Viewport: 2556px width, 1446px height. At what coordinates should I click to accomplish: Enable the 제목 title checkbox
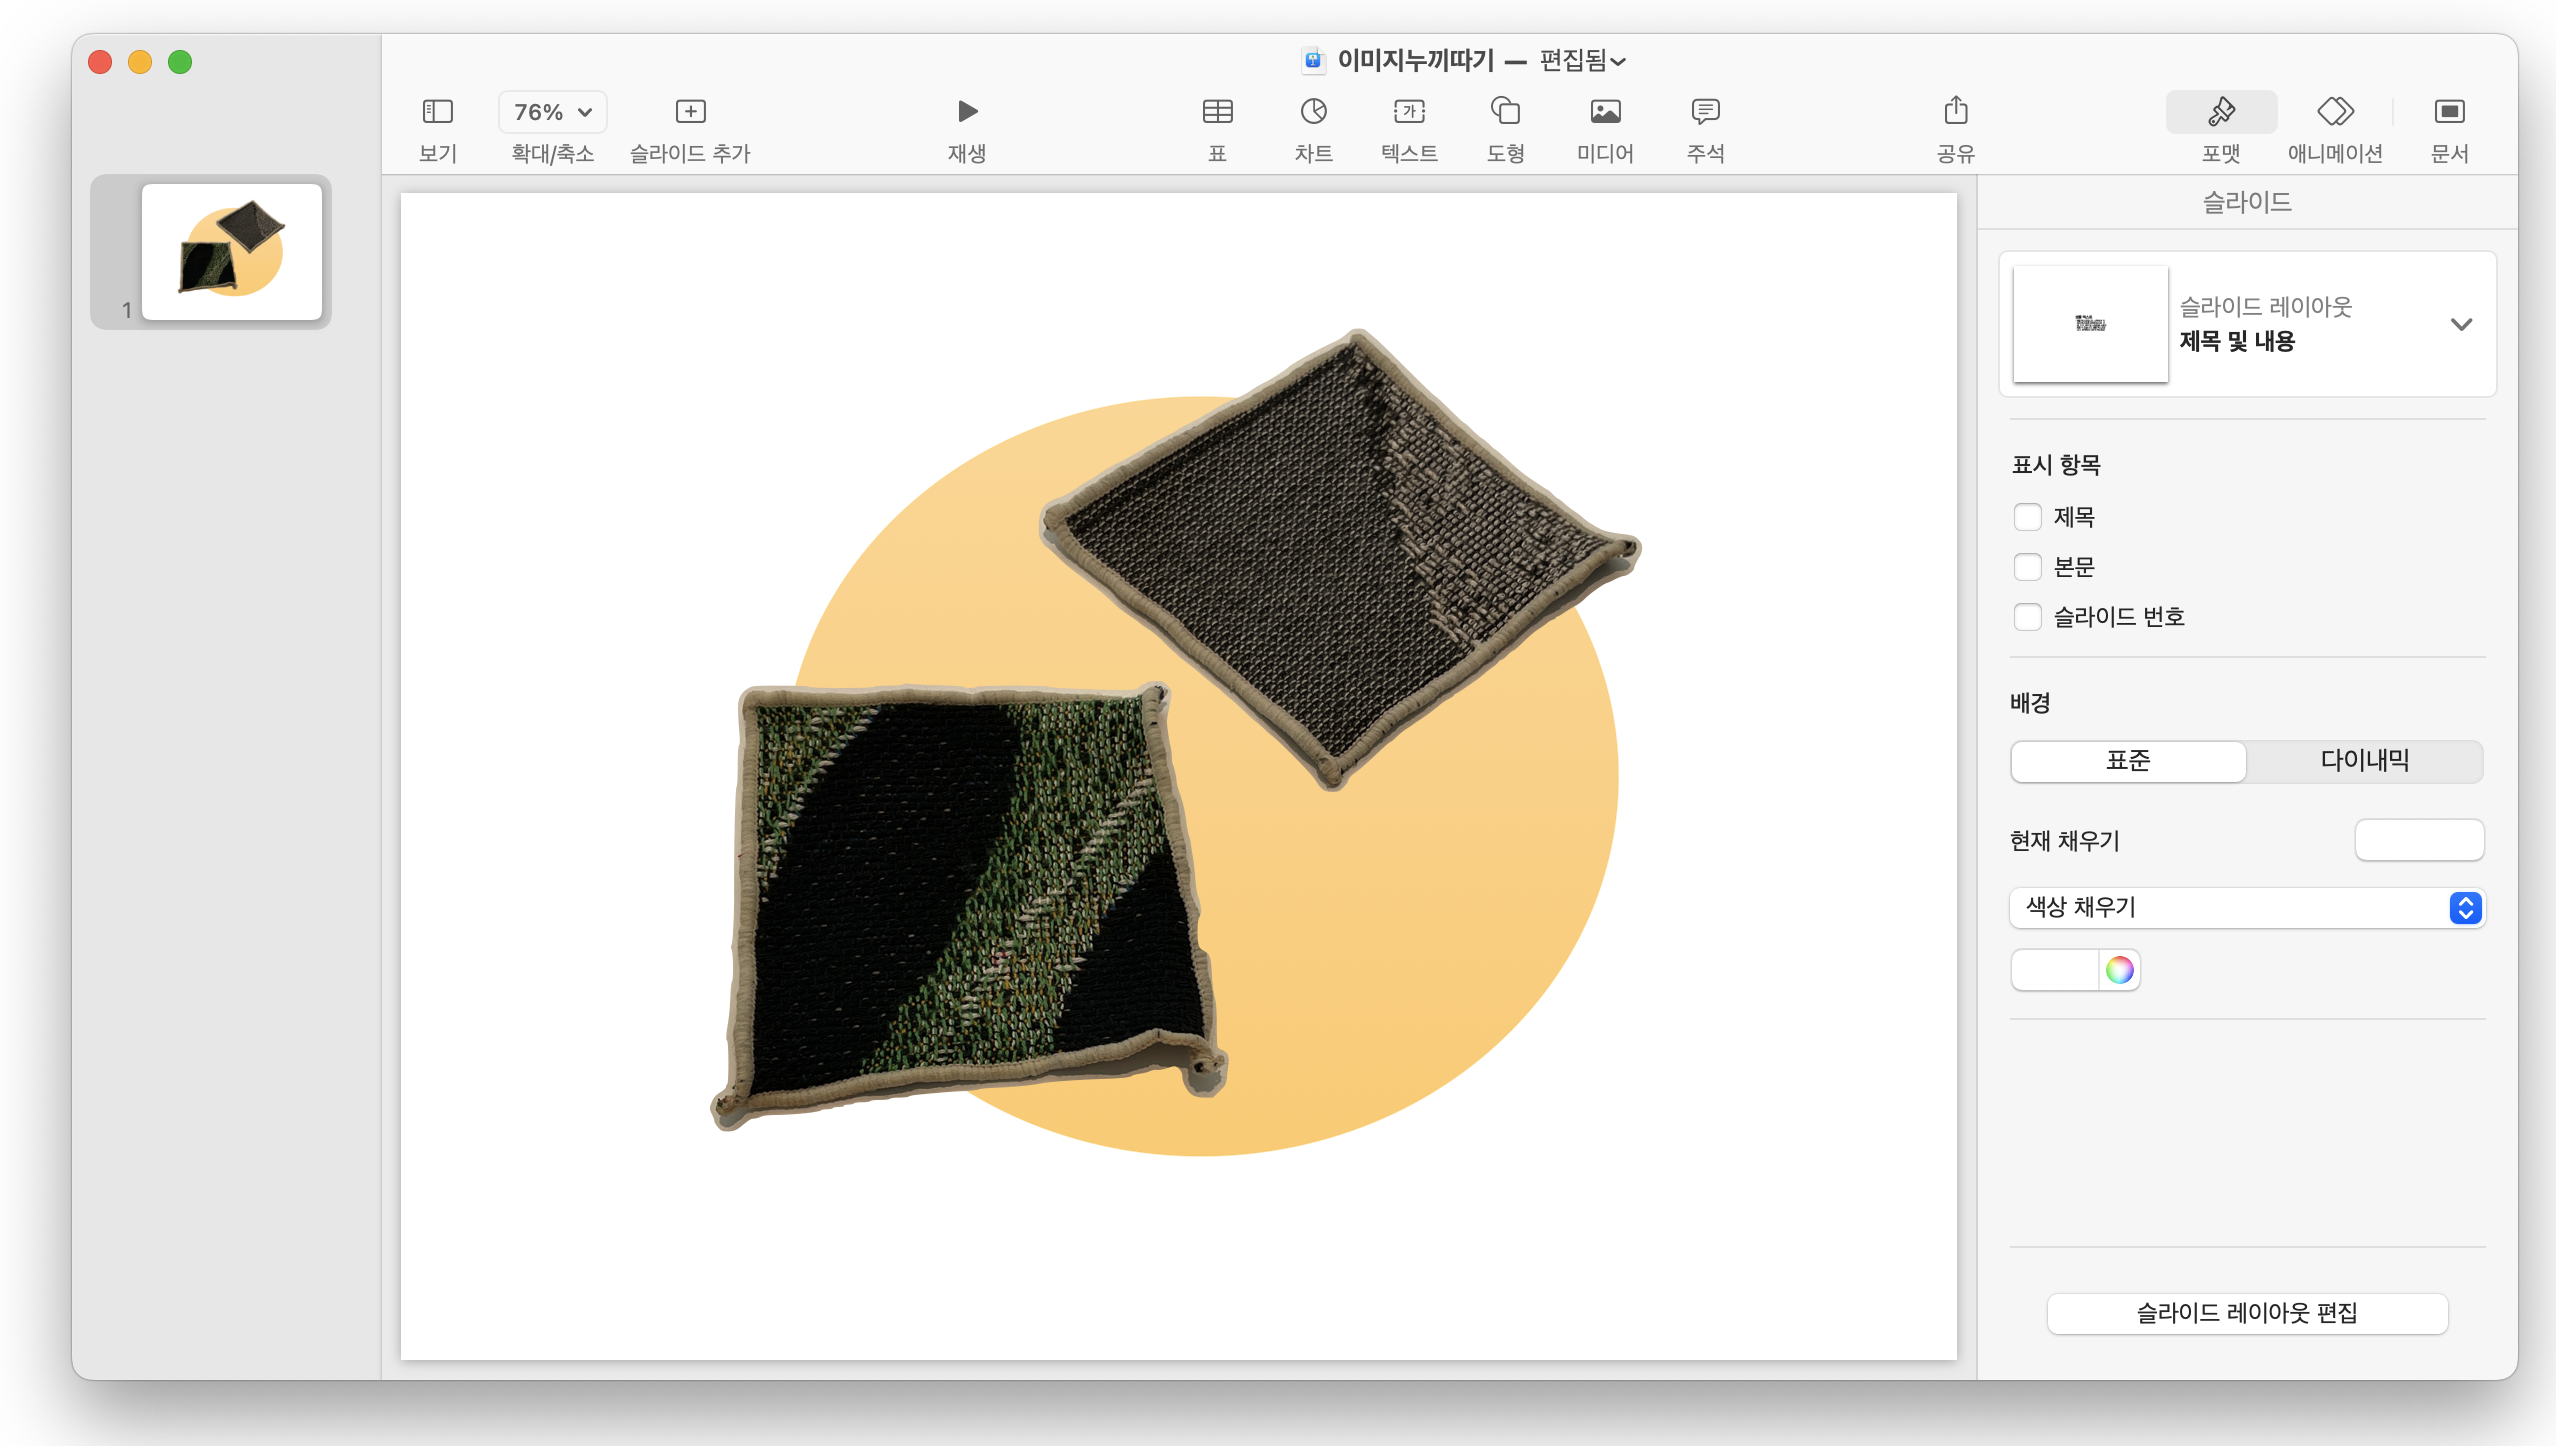2027,517
